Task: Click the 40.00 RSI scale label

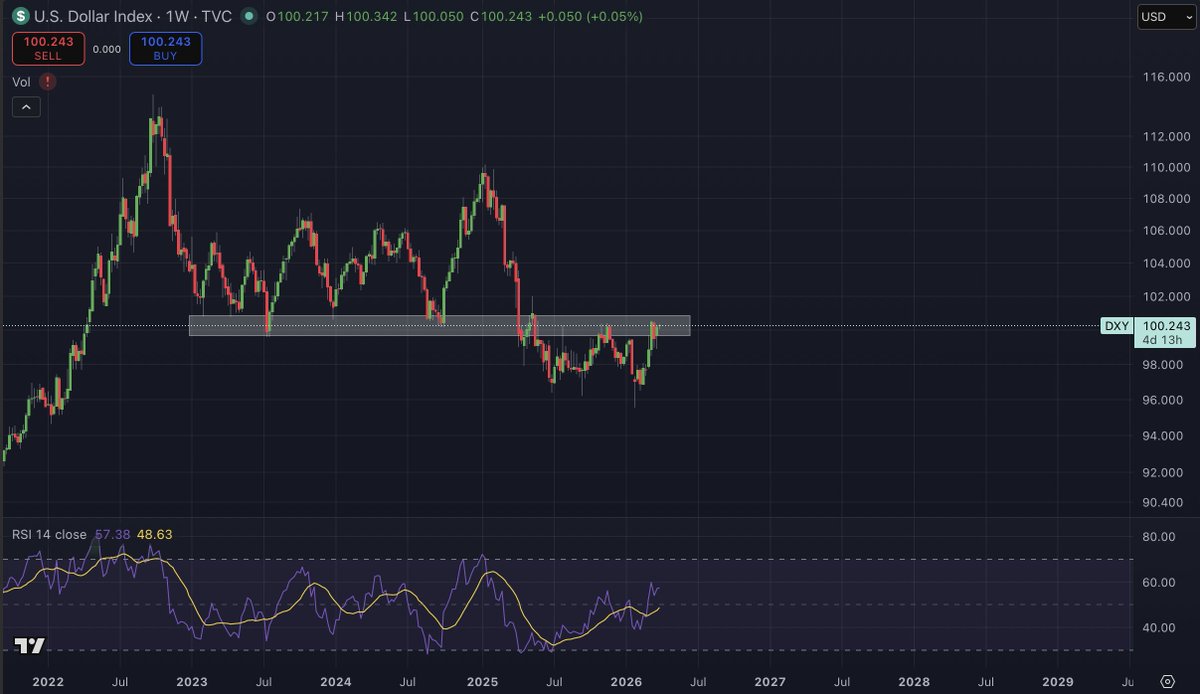Action: (x=1157, y=628)
